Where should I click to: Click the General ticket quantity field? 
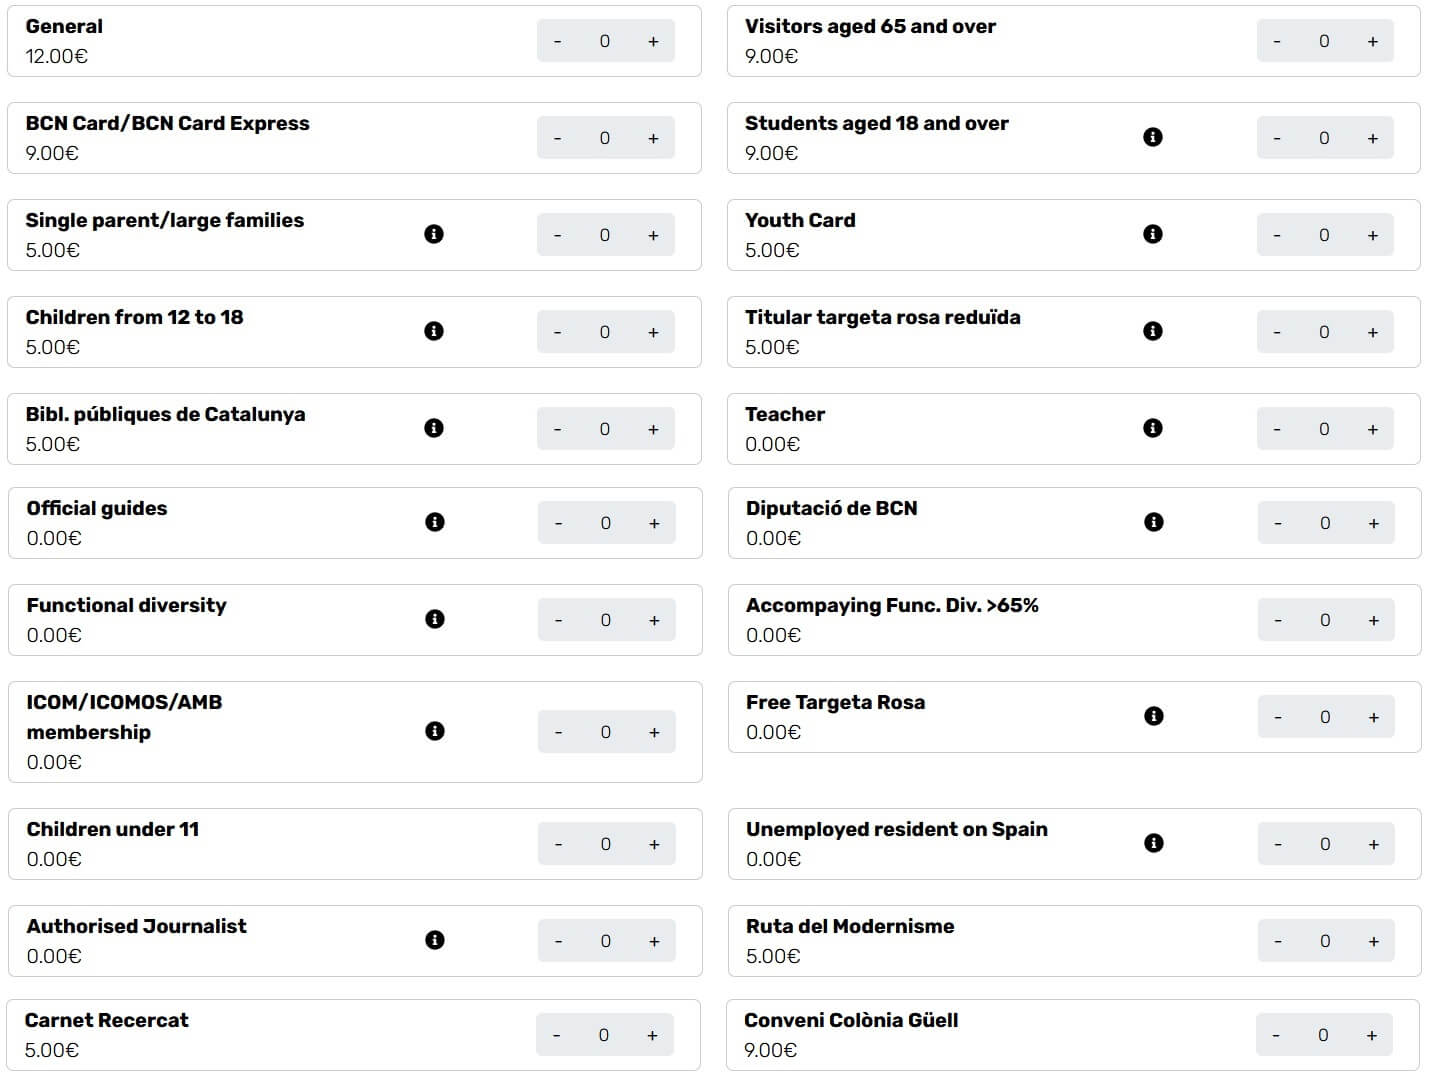[x=605, y=41]
